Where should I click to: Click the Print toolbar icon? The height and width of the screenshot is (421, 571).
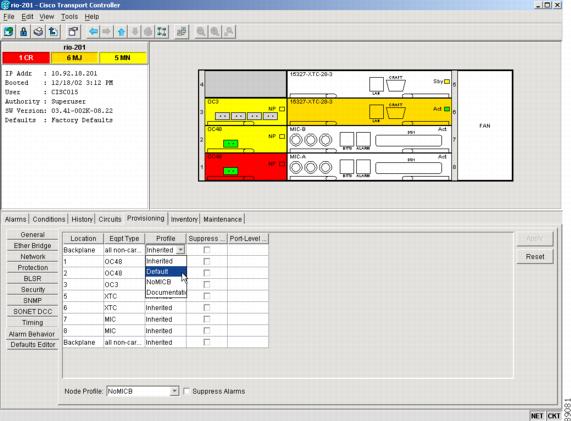click(38, 32)
